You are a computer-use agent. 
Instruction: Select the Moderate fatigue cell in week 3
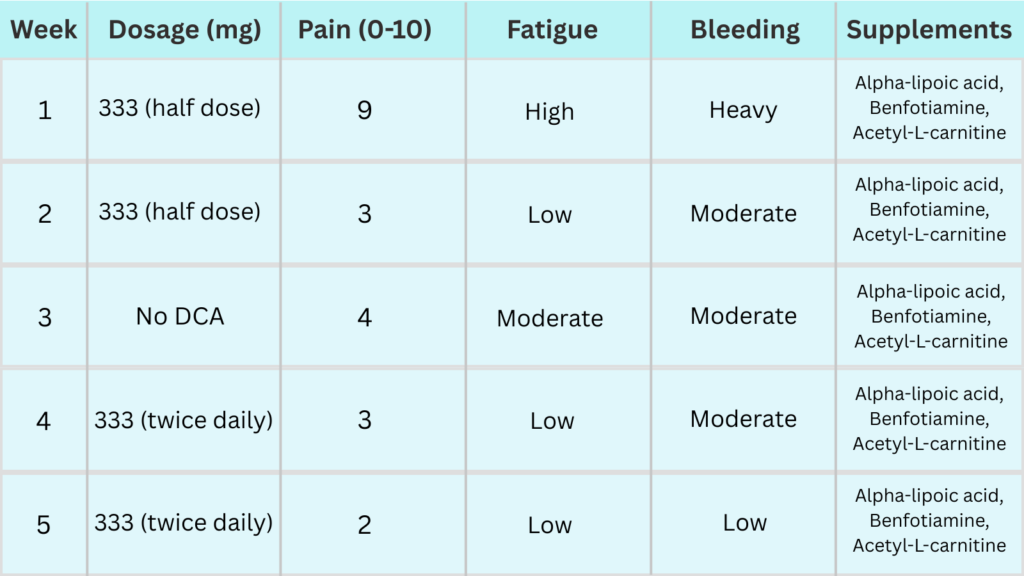tap(550, 319)
